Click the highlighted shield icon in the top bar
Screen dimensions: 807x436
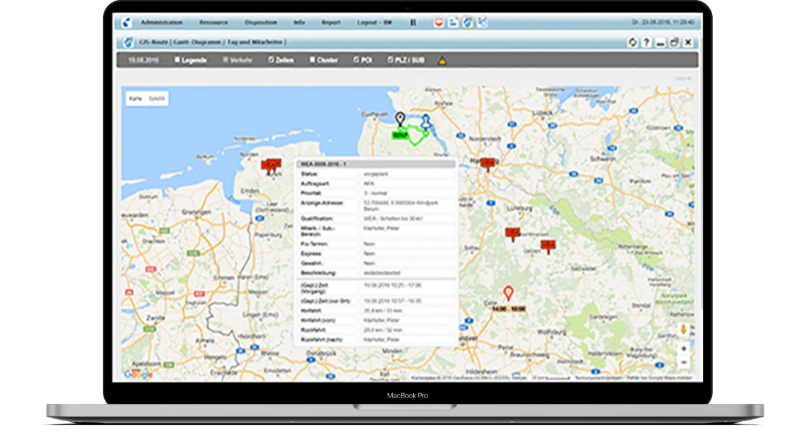(467, 23)
